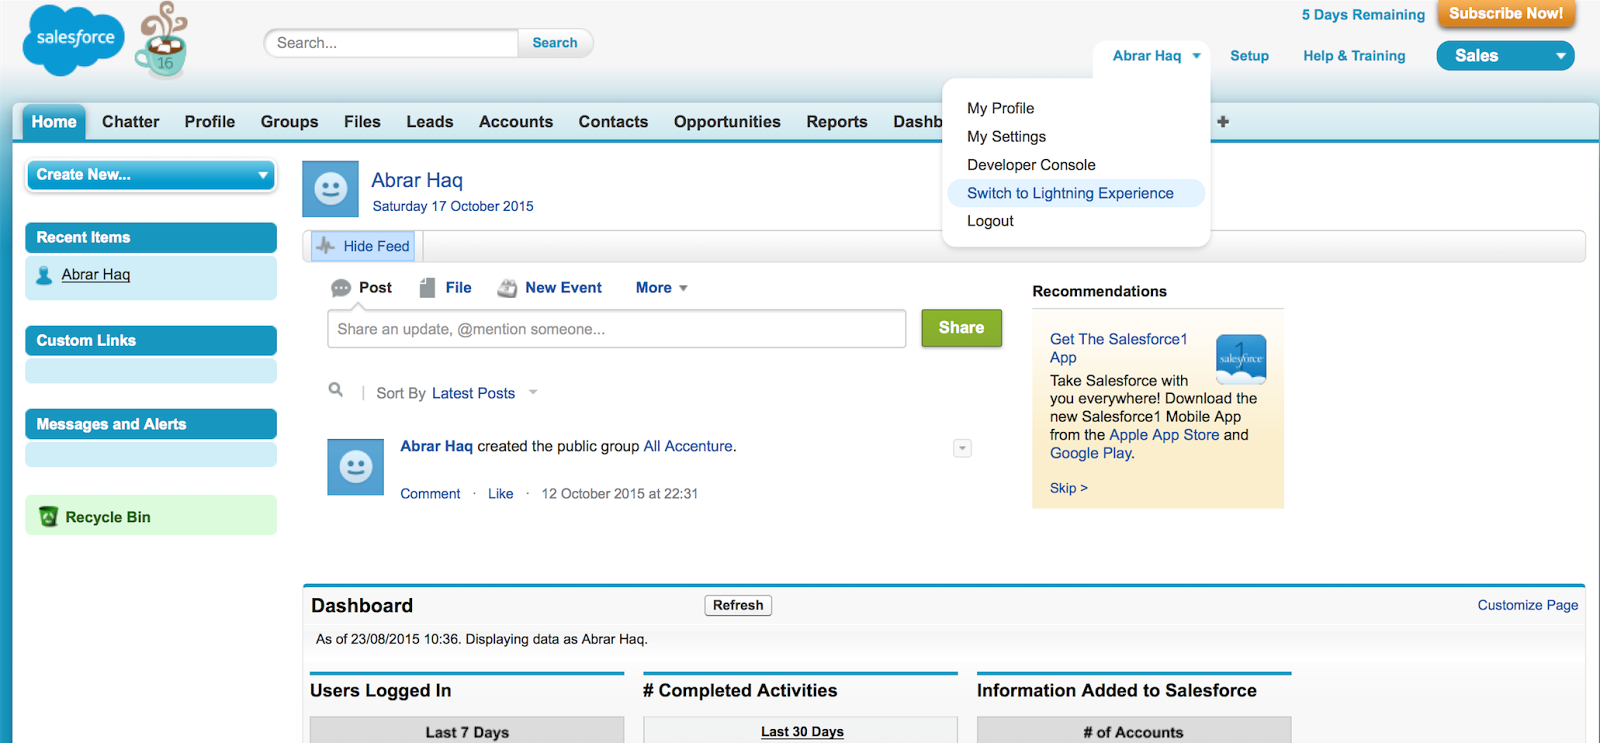Open Developer Console from user menu
This screenshot has width=1600, height=743.
tap(1031, 165)
